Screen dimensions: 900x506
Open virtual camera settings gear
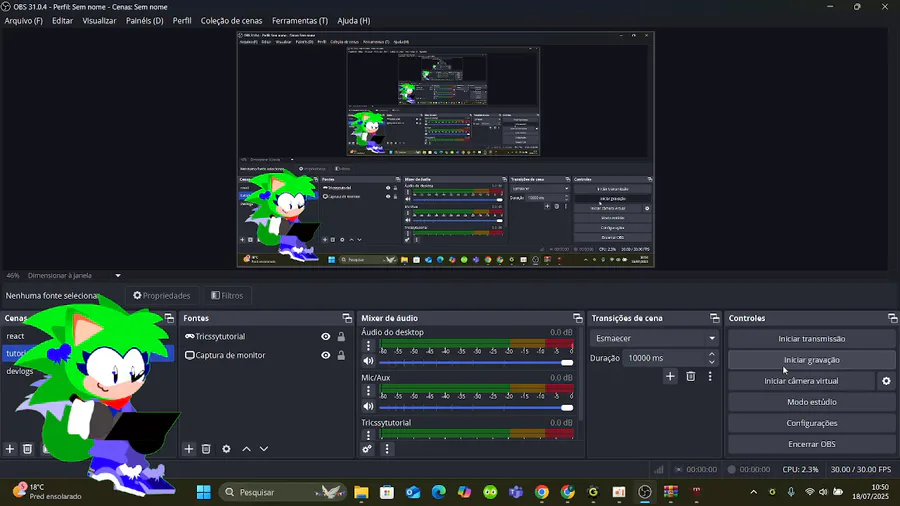886,381
